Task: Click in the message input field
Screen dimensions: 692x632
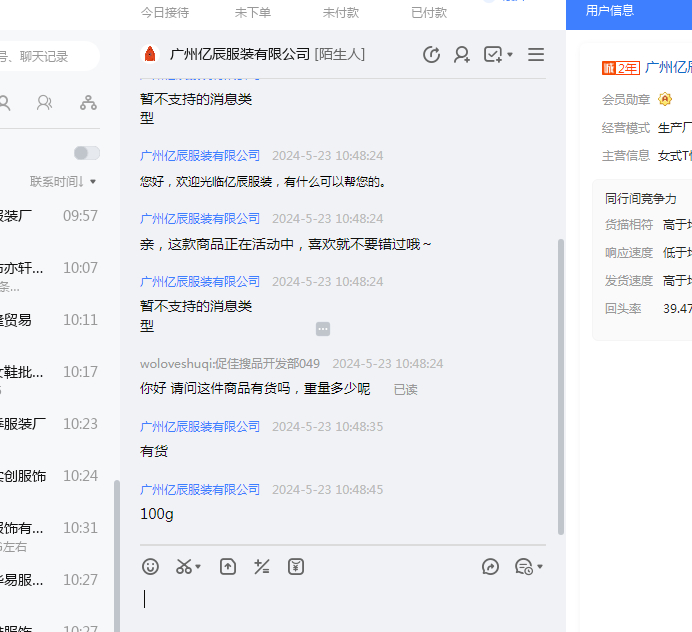Action: click(340, 600)
